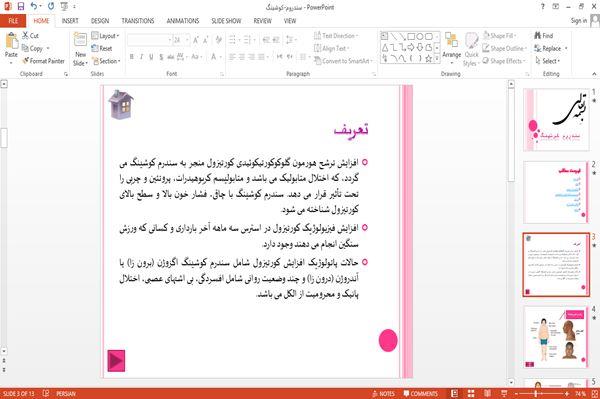This screenshot has height=399, width=600.
Task: Click the spell check icon in status bar
Action: [46, 393]
